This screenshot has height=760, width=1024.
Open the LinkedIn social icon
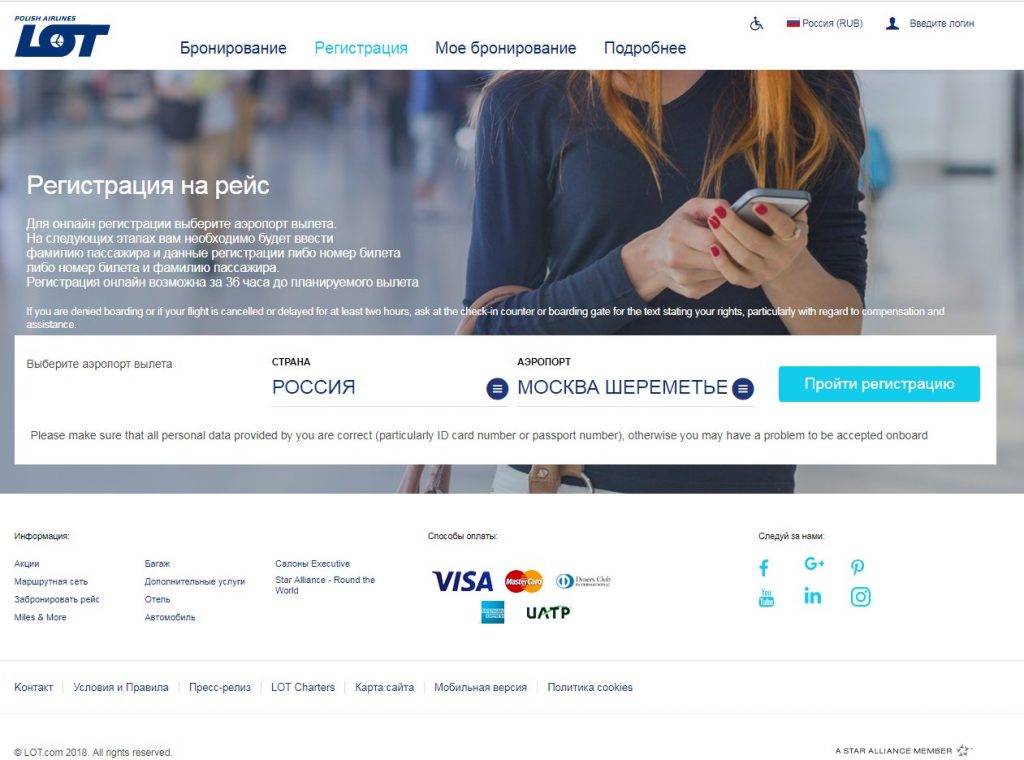[812, 595]
